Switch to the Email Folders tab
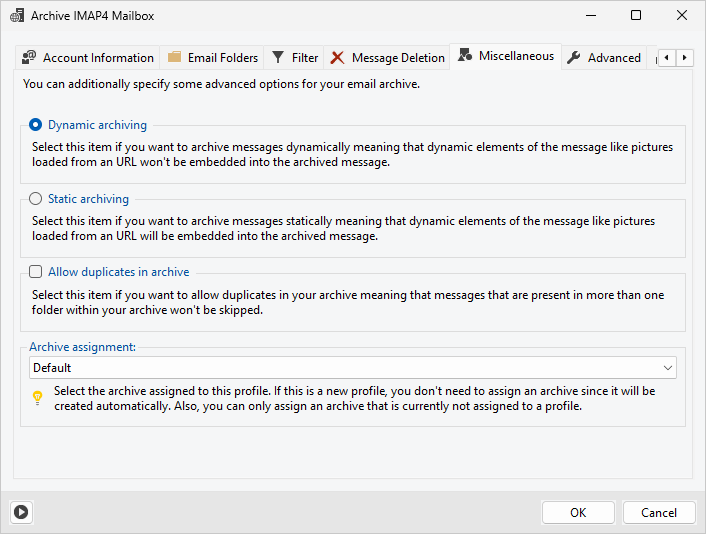The image size is (706, 534). click(x=222, y=58)
